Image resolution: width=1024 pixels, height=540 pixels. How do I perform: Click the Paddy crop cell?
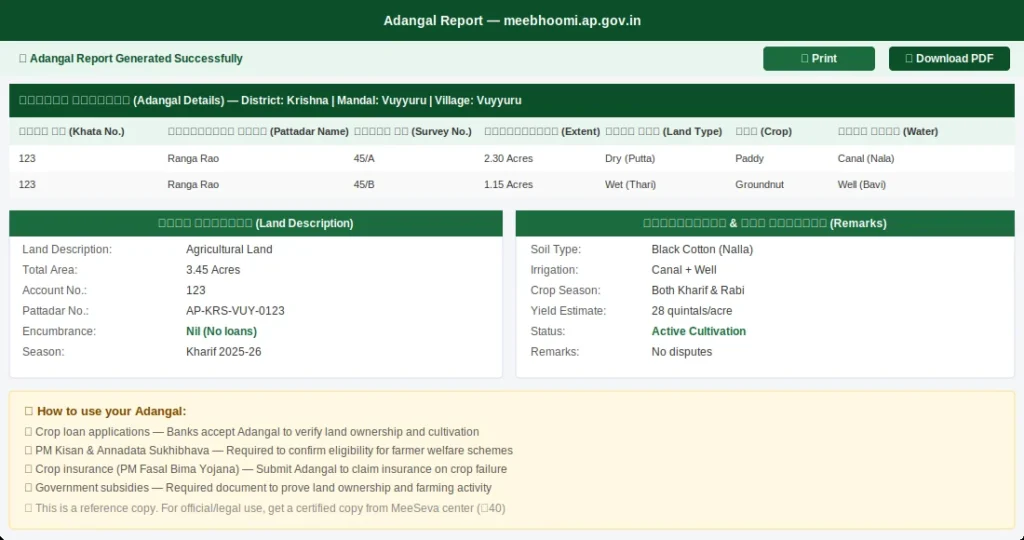749,159
